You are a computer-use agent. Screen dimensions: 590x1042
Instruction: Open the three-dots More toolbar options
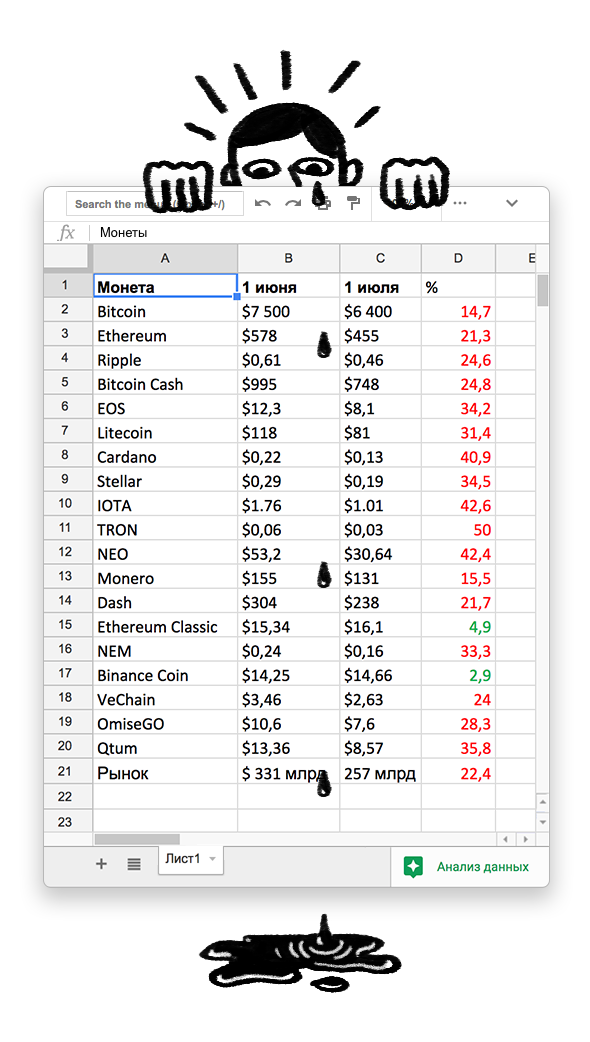click(x=460, y=203)
